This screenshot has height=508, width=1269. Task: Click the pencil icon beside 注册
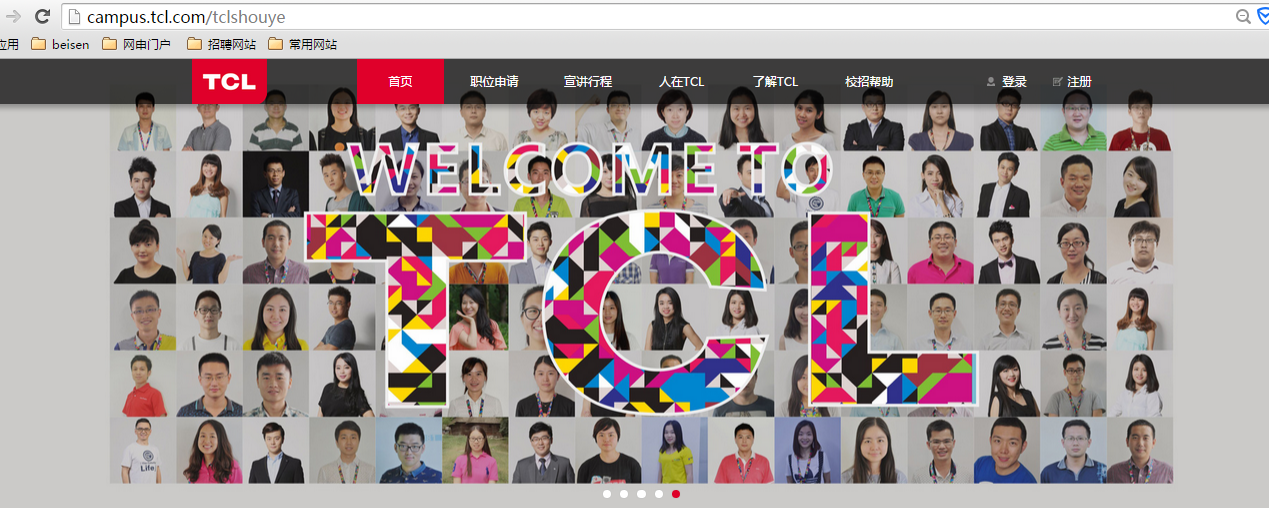point(1057,82)
